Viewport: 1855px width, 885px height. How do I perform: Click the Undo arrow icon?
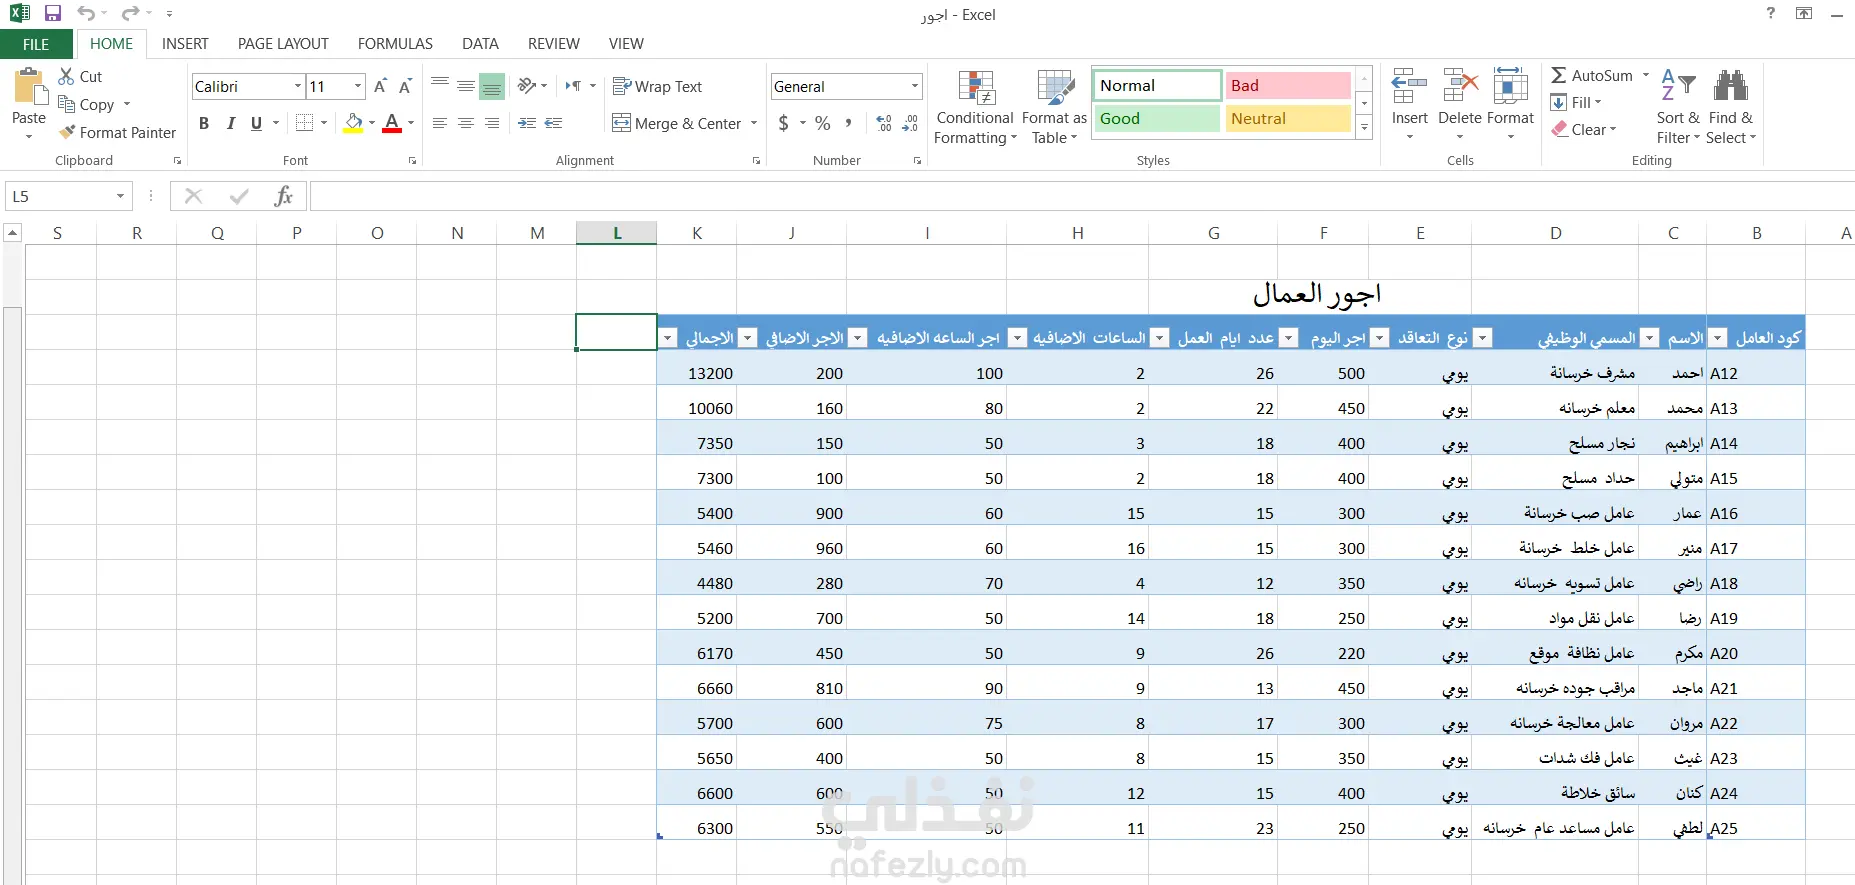point(86,14)
